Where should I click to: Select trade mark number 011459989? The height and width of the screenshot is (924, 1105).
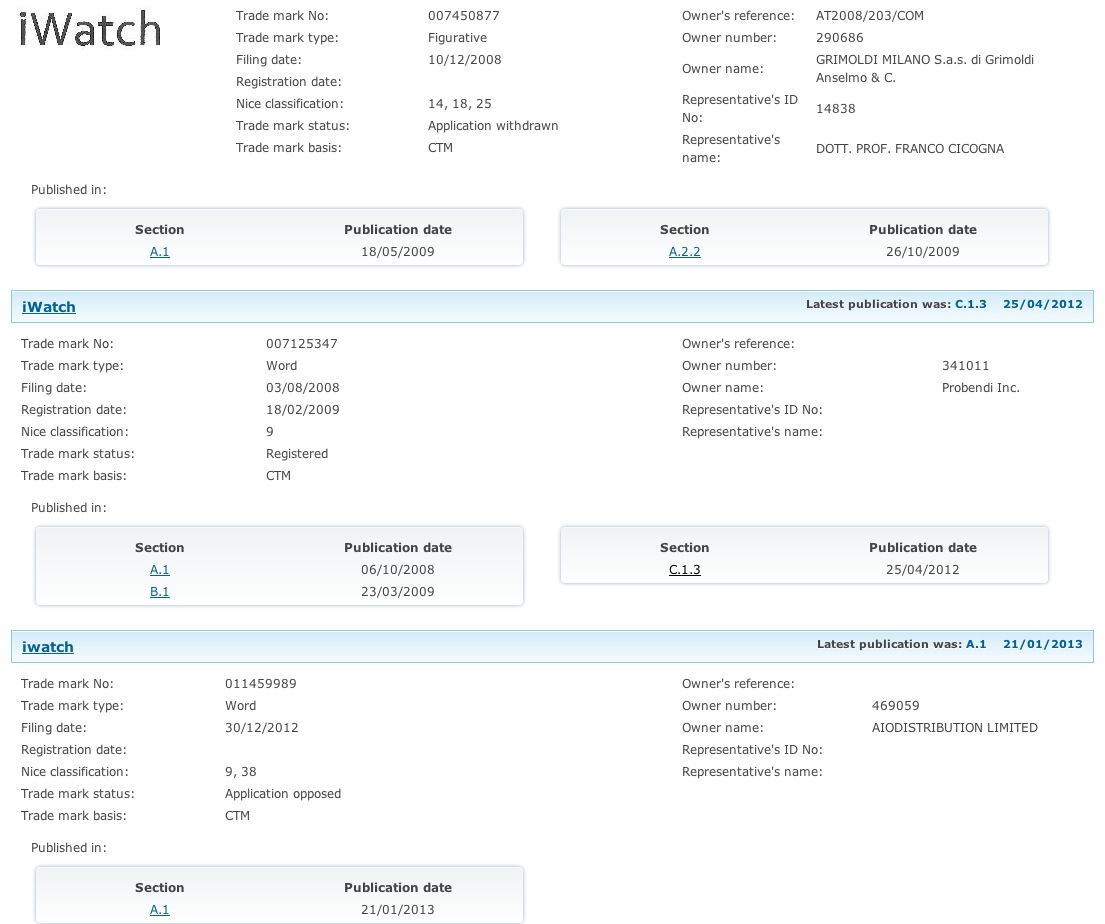pyautogui.click(x=261, y=683)
